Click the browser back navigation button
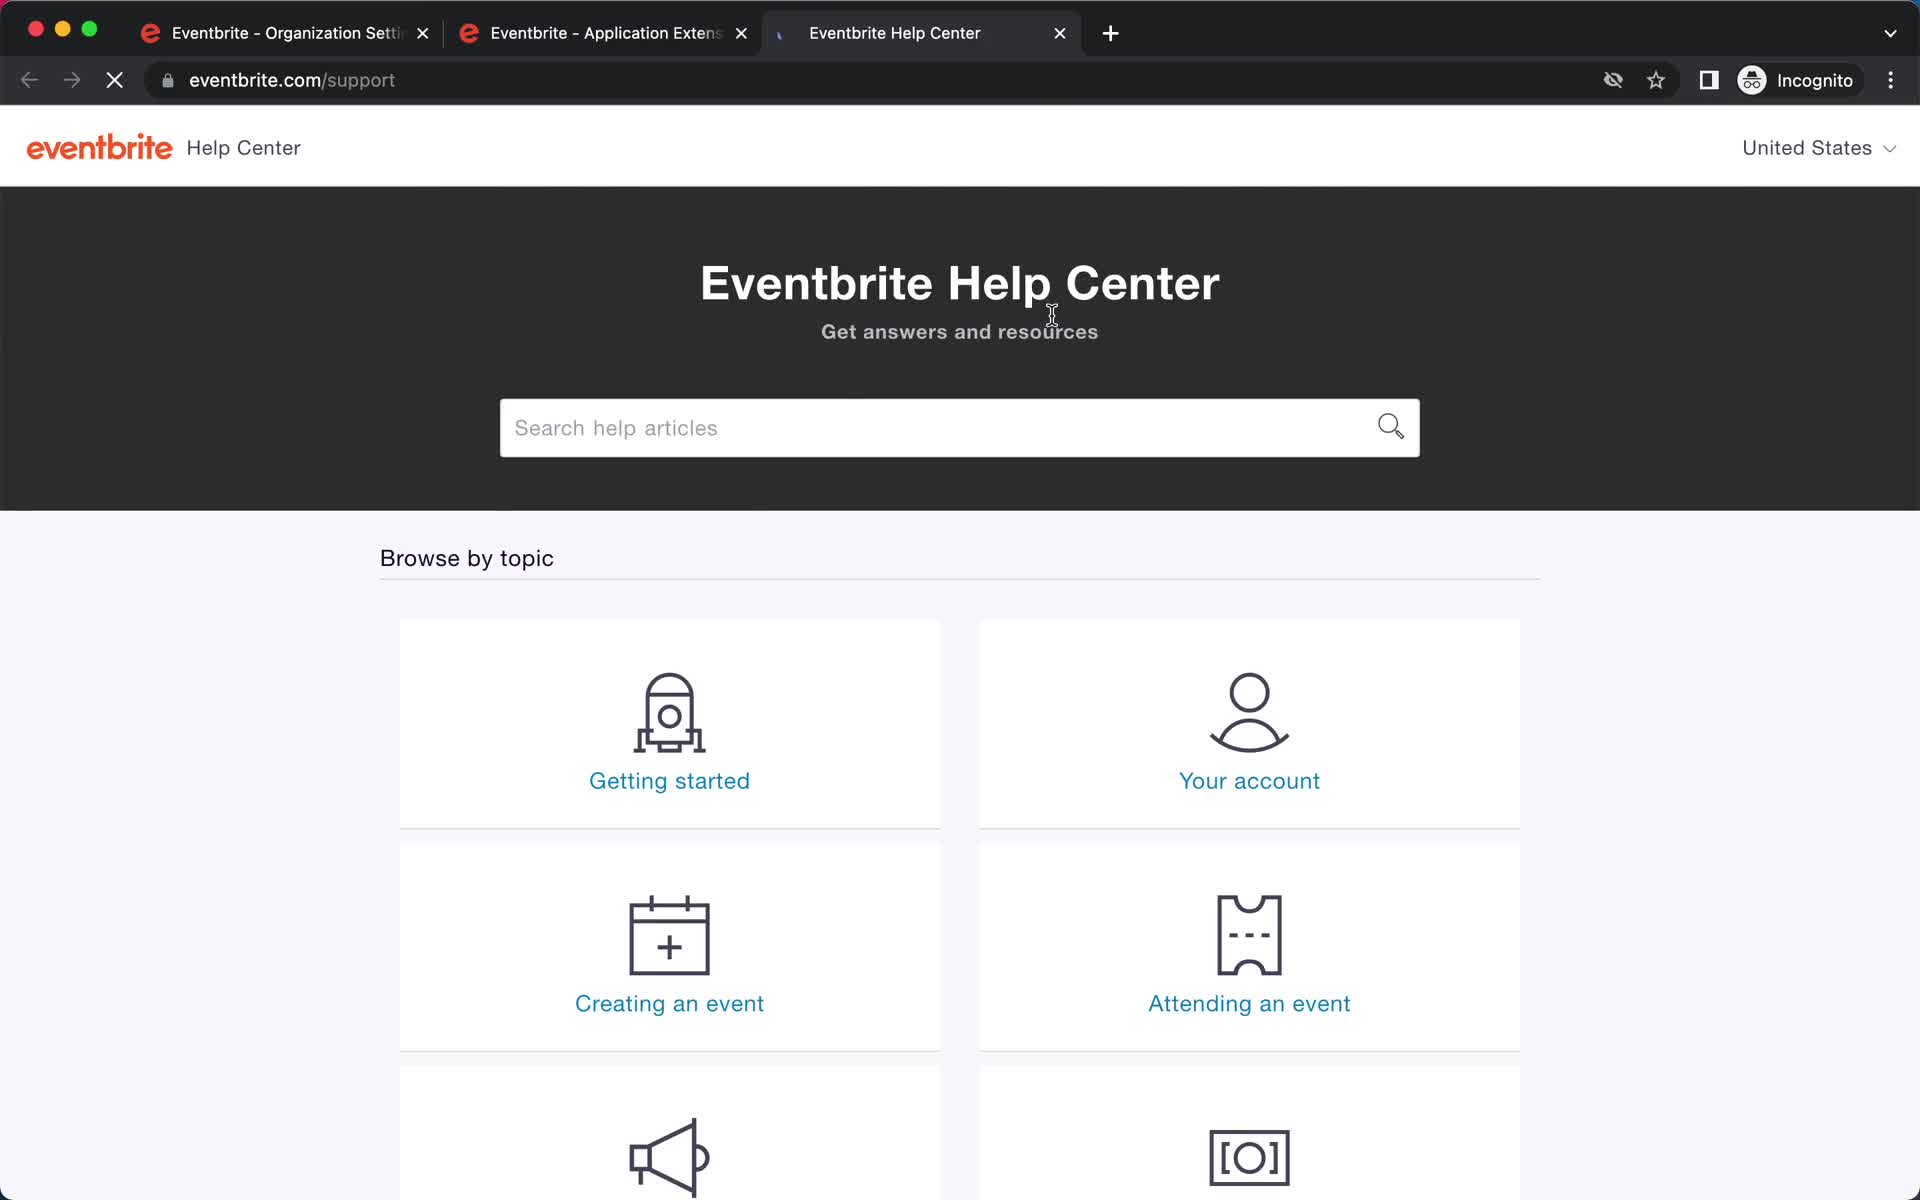1920x1200 pixels. coord(28,79)
